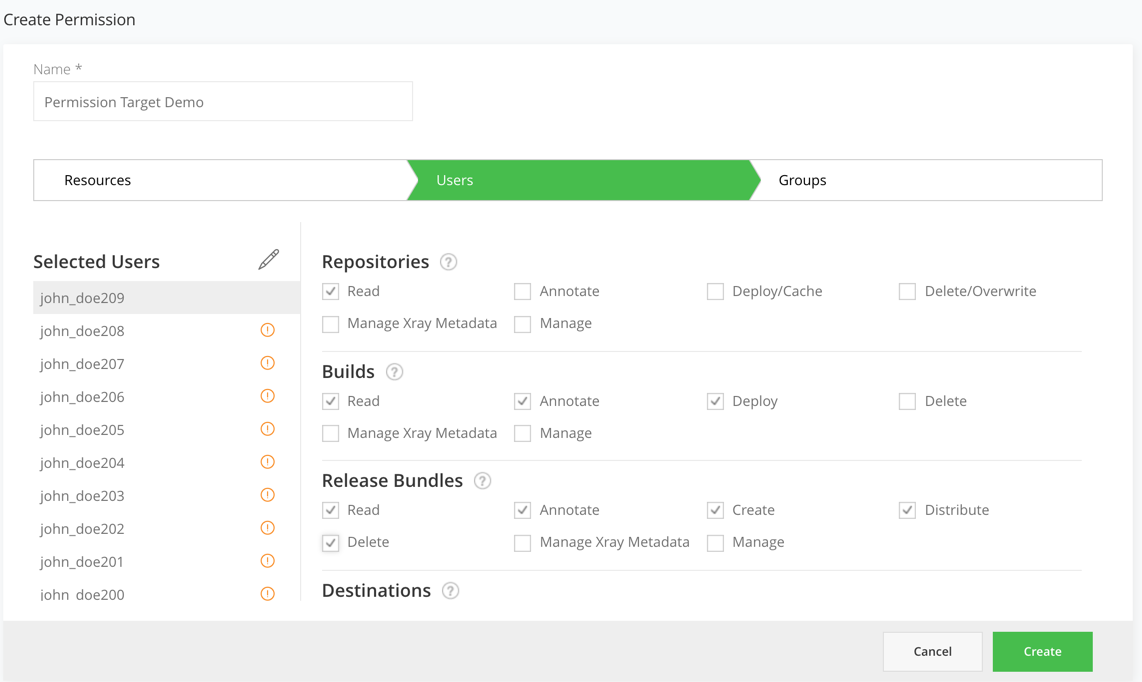The image size is (1142, 682).
Task: Open the Release Bundles help tooltip icon
Action: 482,480
